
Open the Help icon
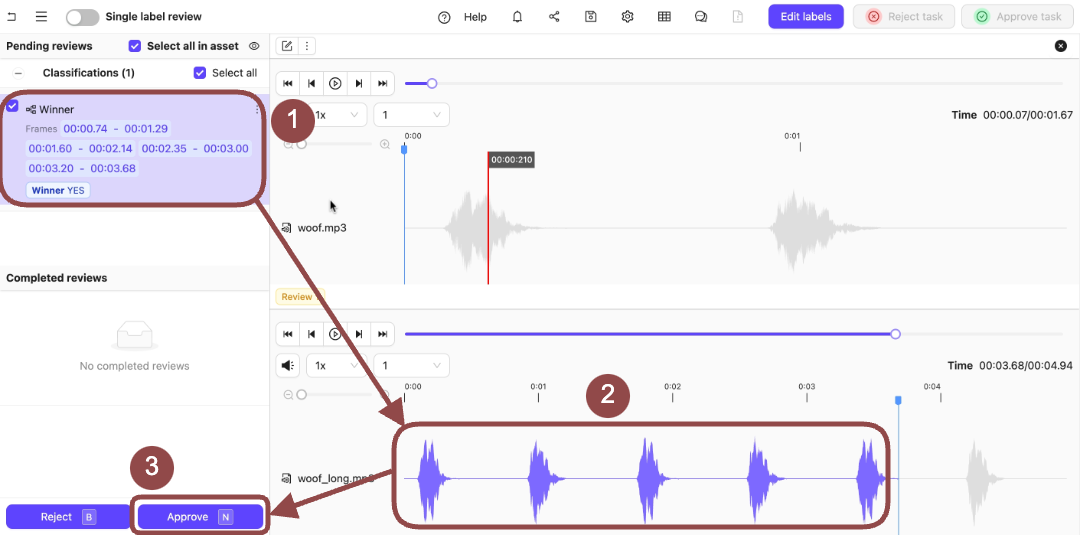pos(444,17)
